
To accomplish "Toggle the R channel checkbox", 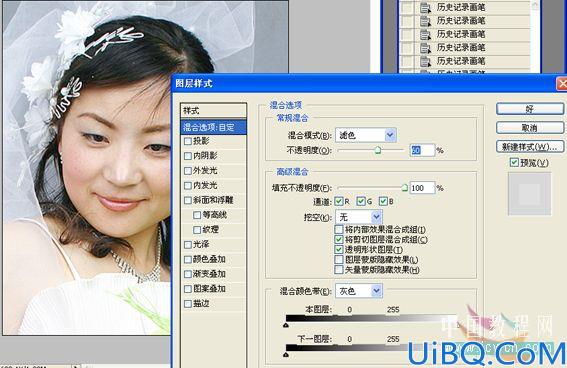I will point(339,201).
